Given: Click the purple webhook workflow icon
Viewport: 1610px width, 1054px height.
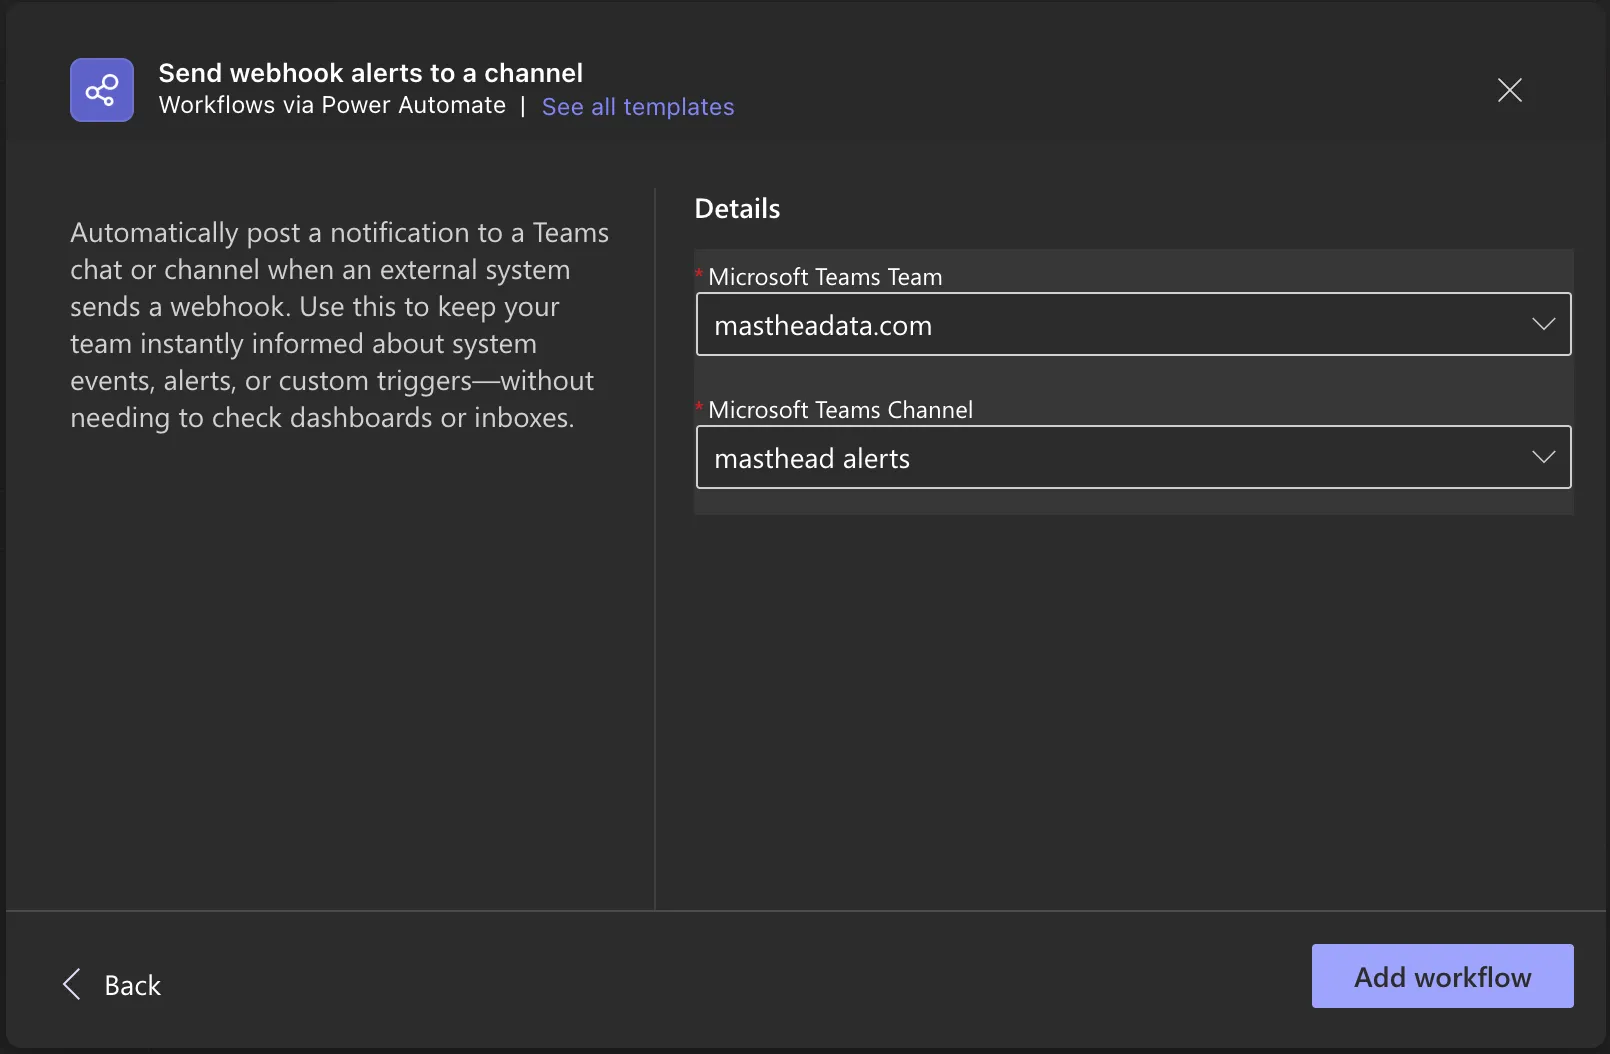Looking at the screenshot, I should [102, 90].
